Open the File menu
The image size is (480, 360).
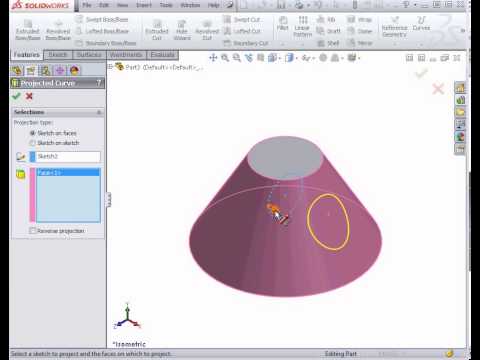[x=87, y=5]
